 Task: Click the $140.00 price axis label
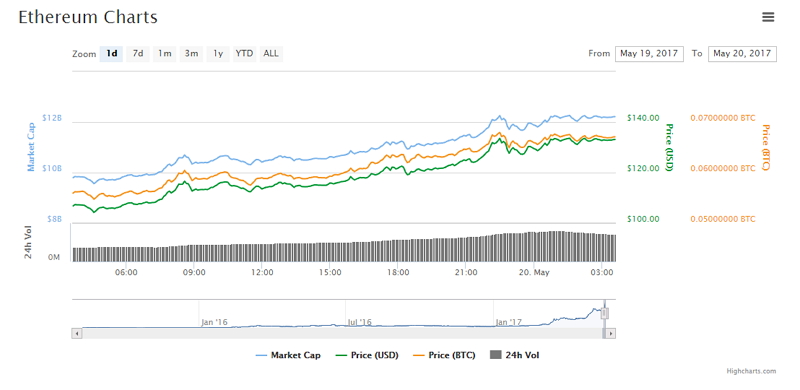coord(643,118)
